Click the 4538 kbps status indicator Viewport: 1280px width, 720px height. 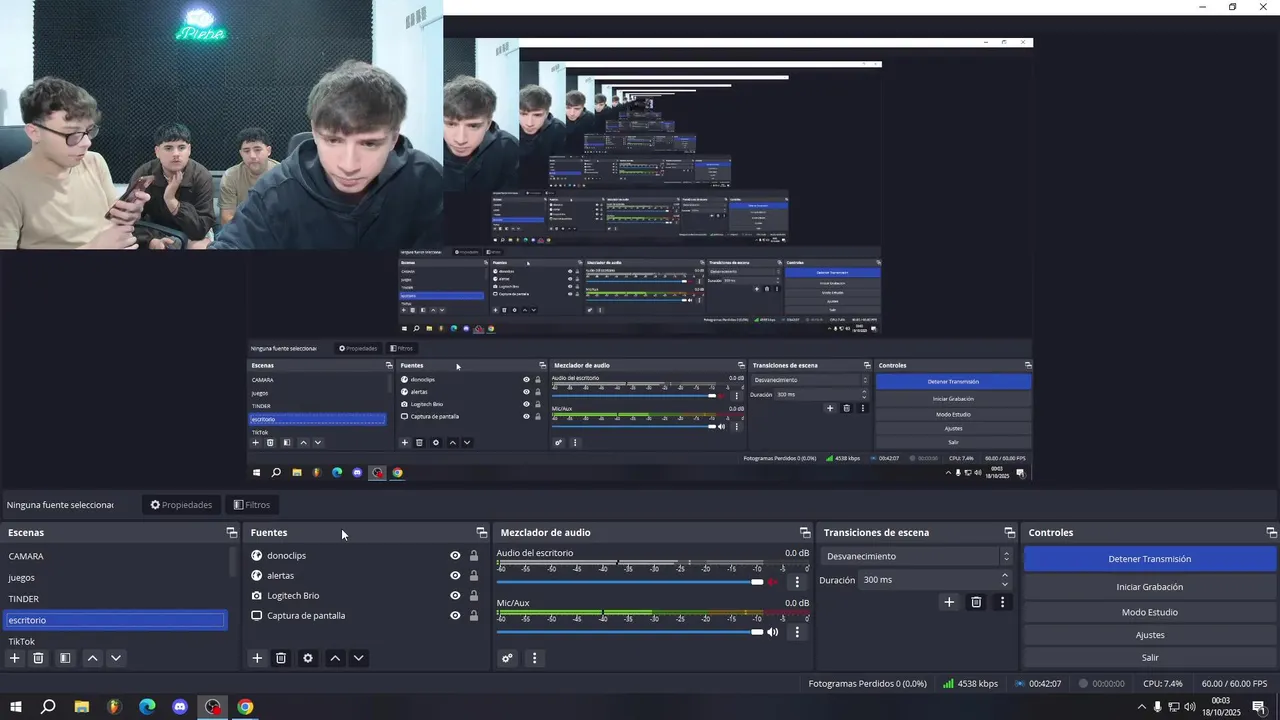pyautogui.click(x=970, y=684)
